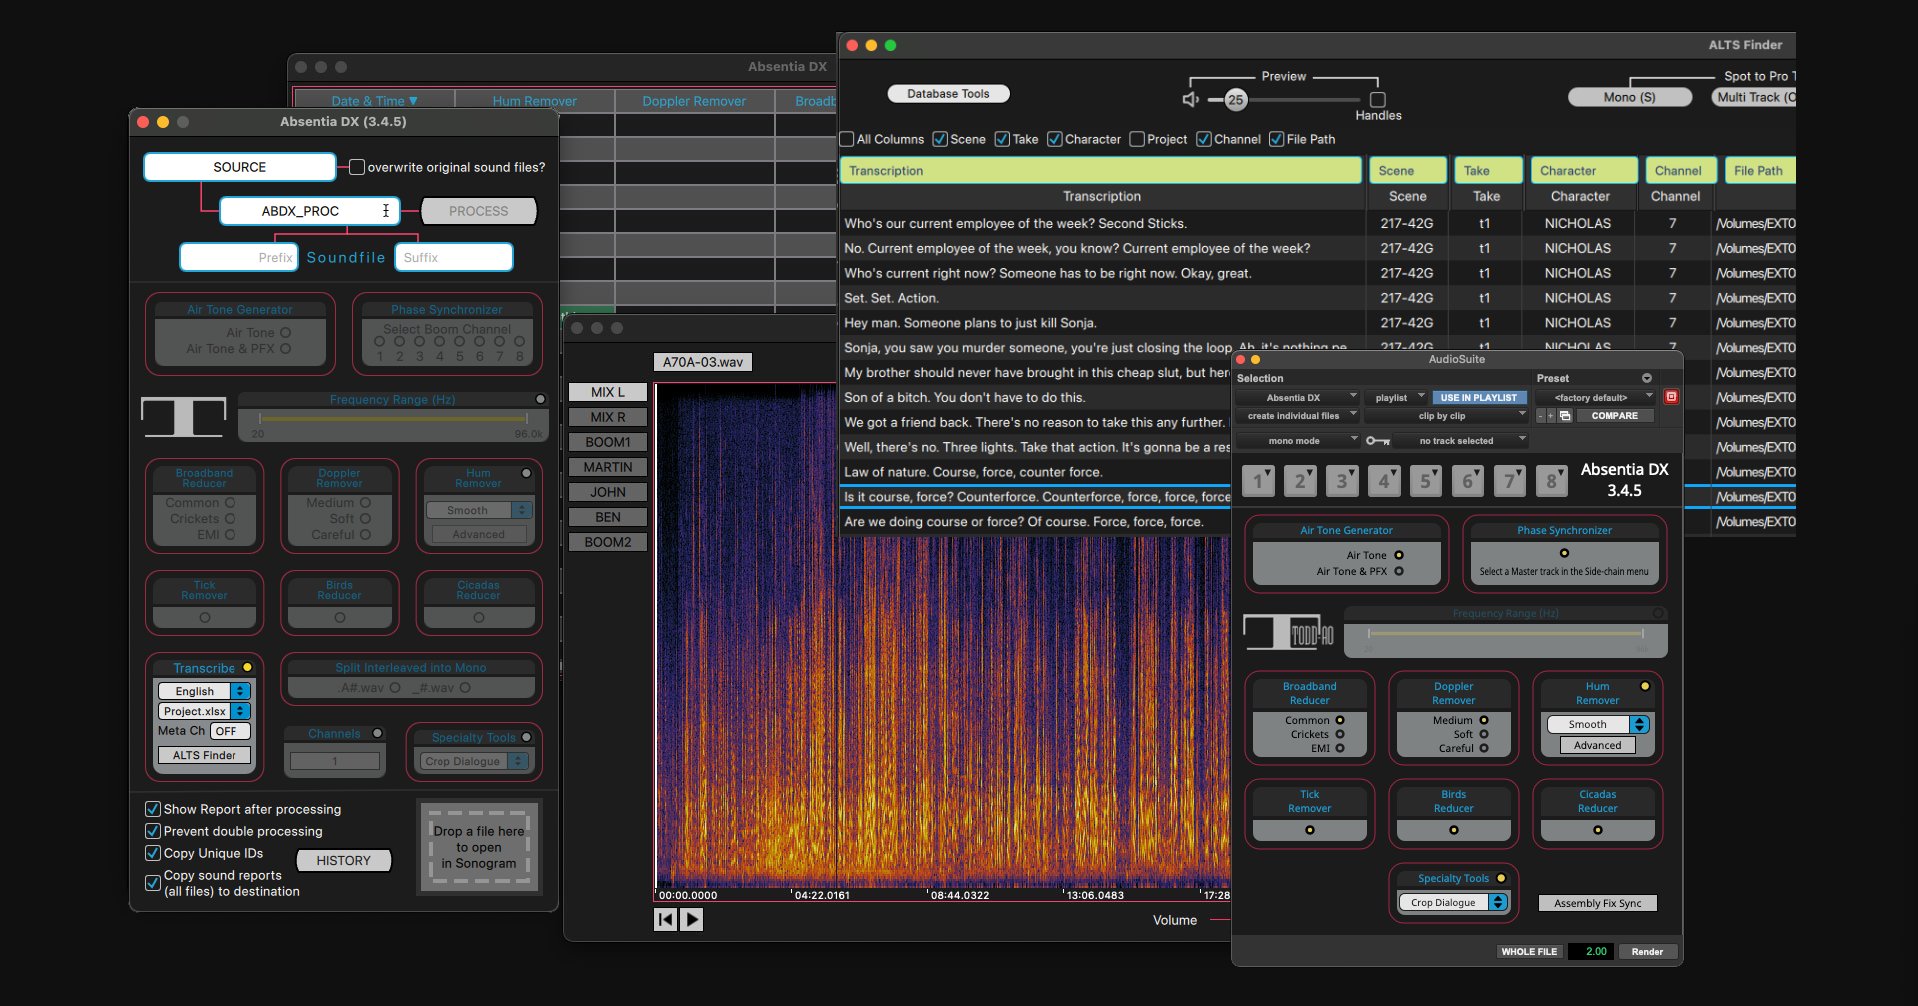Toggle Frequency Range enable dot in Absentia DX window
The height and width of the screenshot is (1006, 1918).
coord(541,399)
